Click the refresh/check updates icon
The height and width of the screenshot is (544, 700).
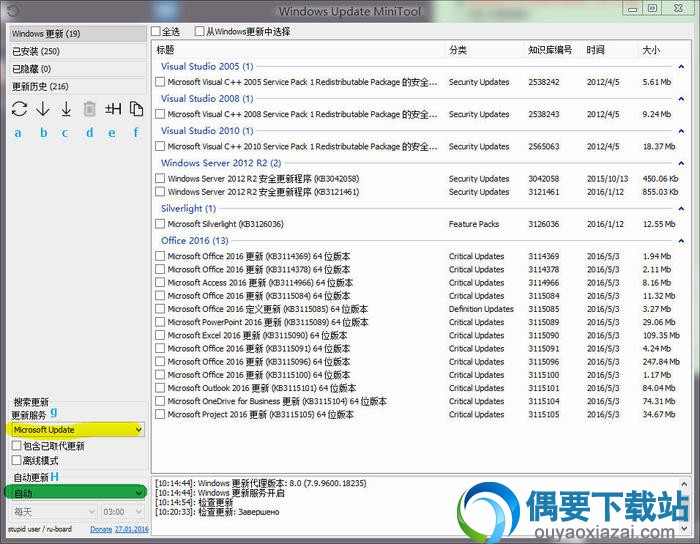(19, 109)
